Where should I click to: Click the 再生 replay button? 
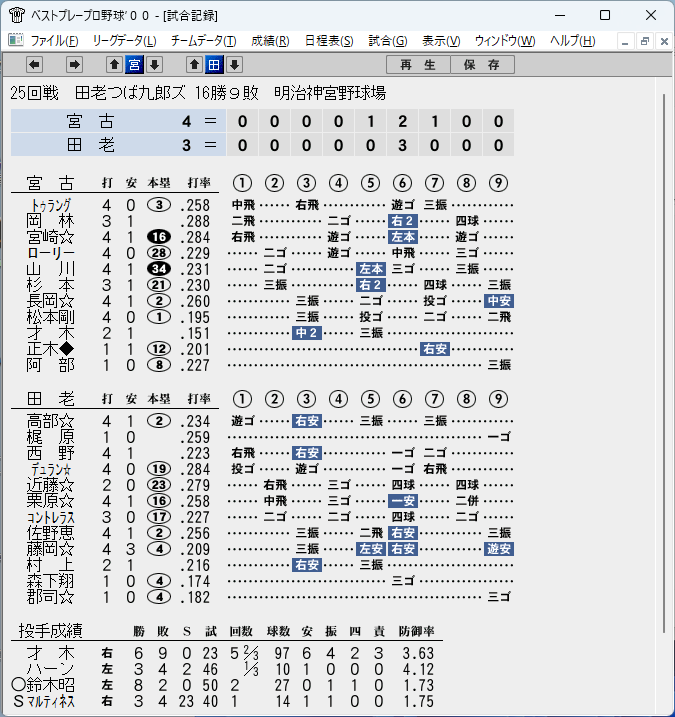pyautogui.click(x=418, y=64)
